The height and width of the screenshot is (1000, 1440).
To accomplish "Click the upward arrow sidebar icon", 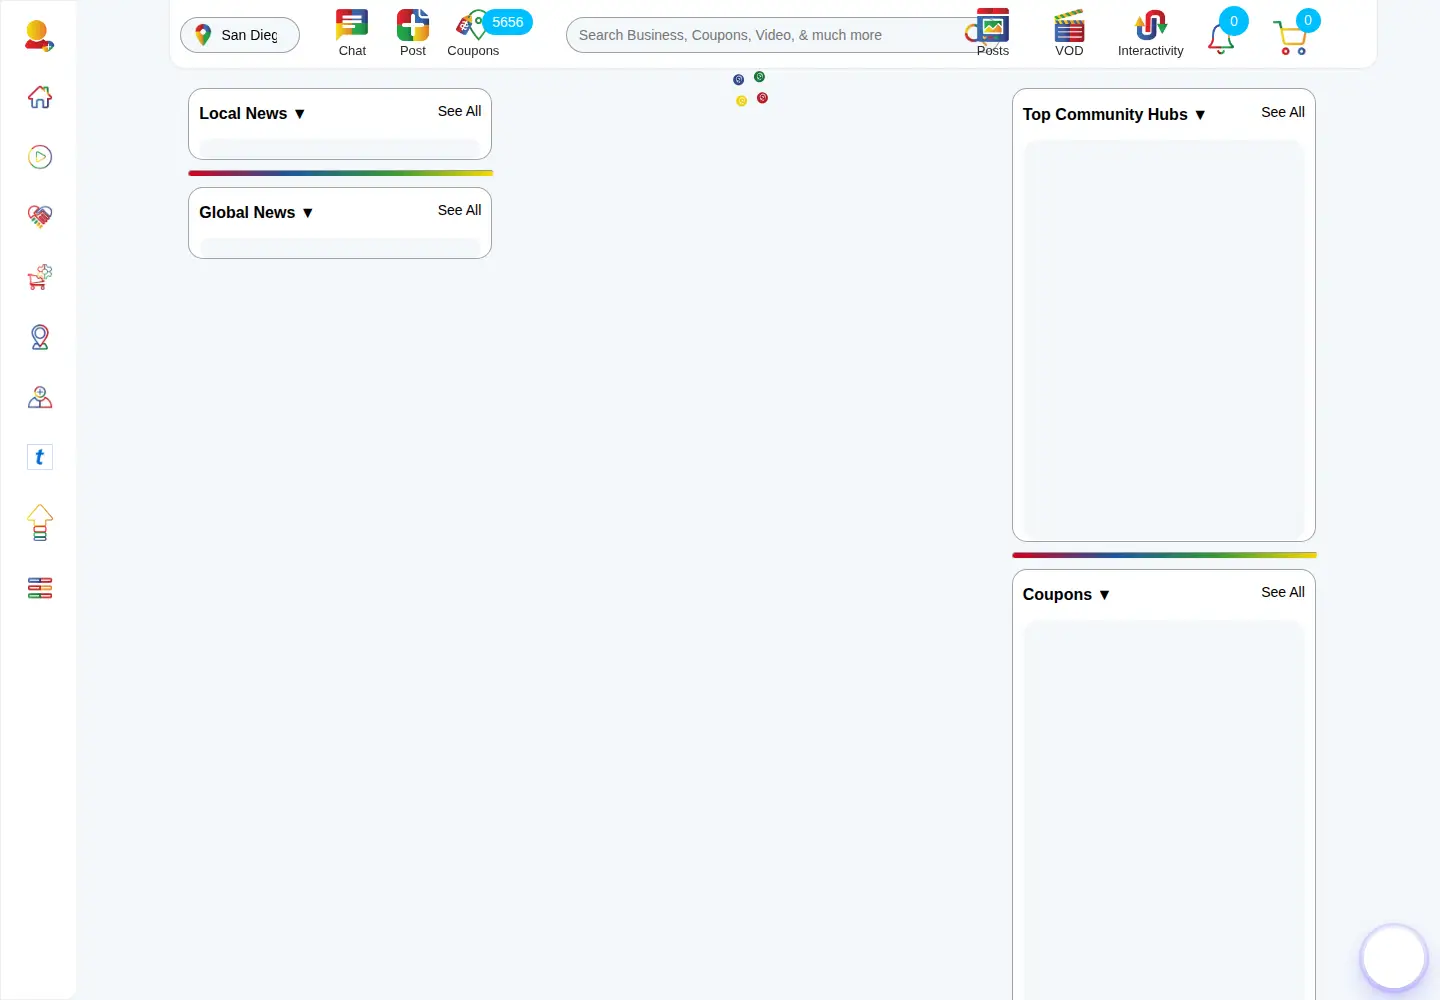I will [x=39, y=522].
